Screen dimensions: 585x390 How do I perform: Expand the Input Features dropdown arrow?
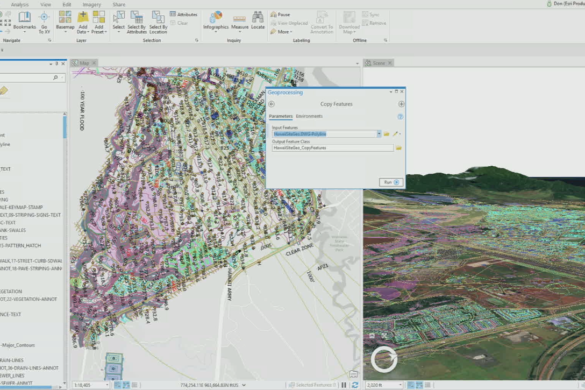(x=379, y=134)
